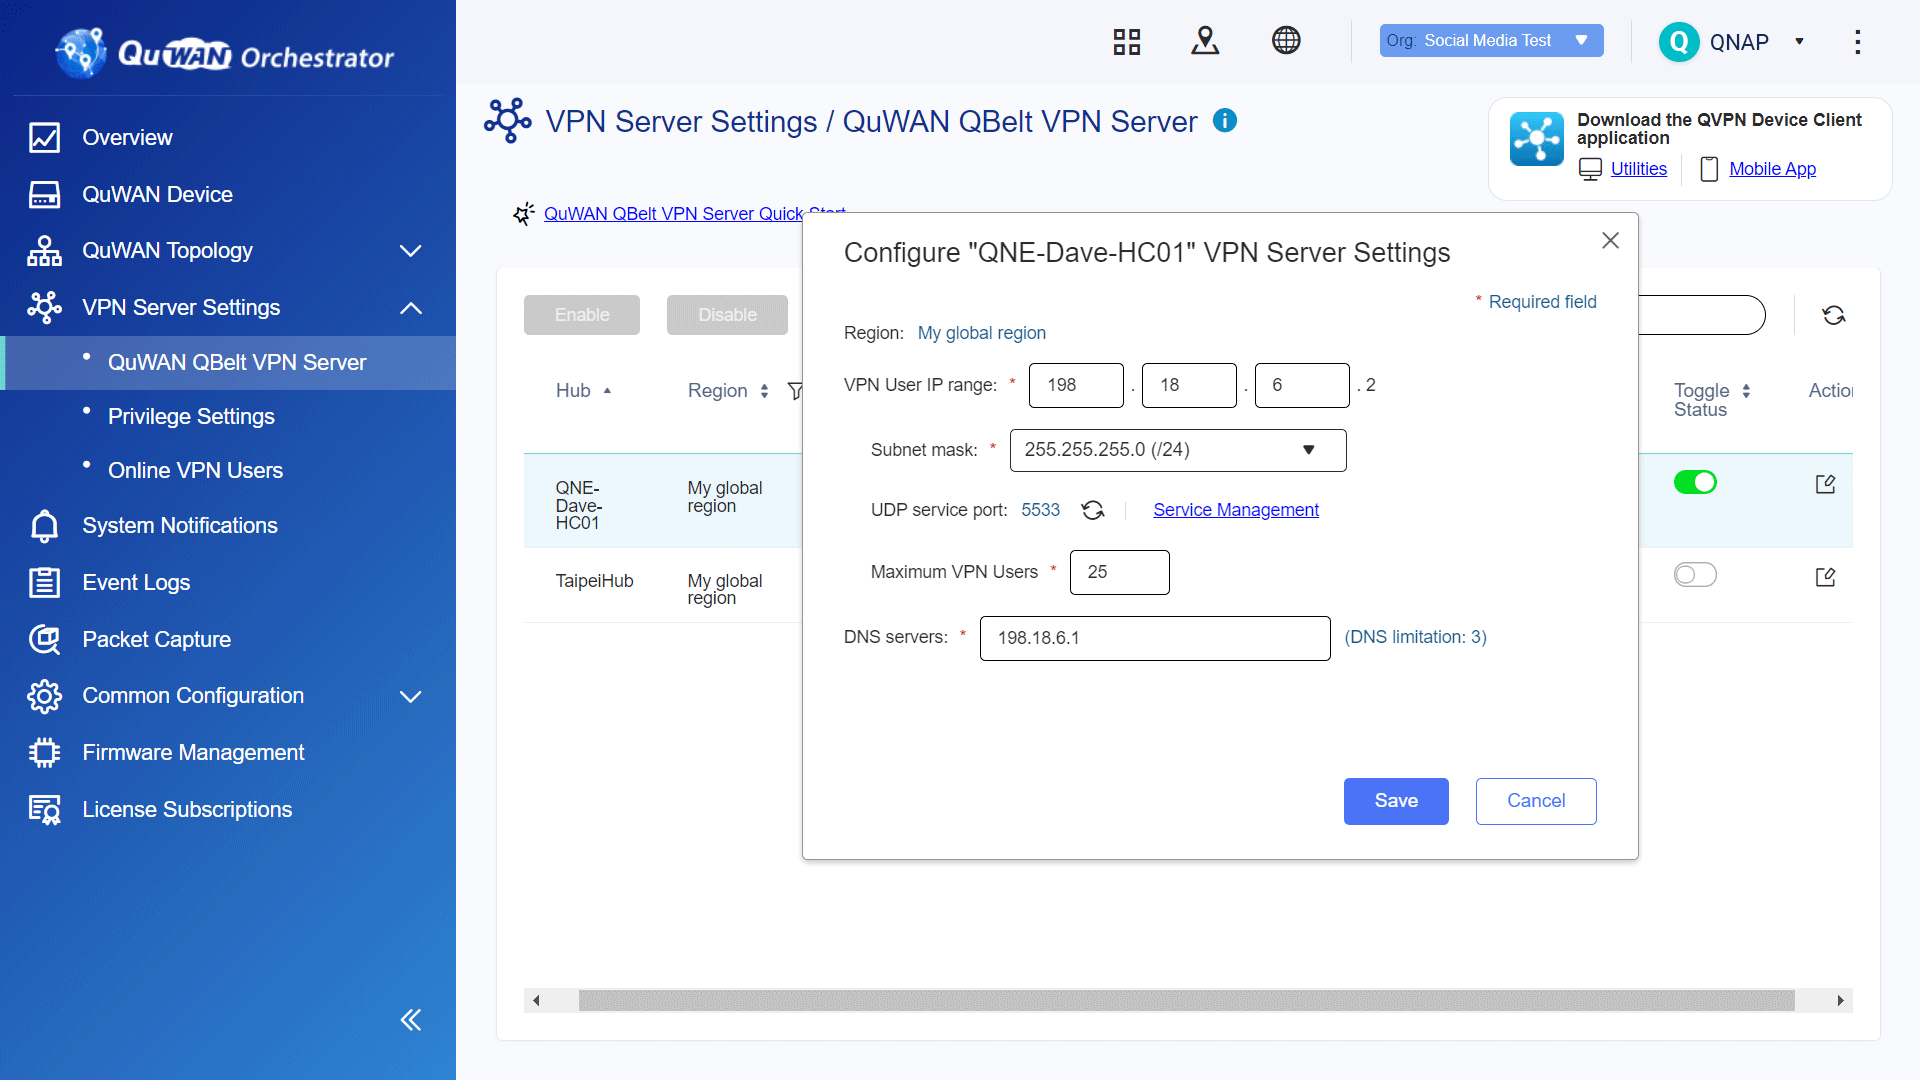The width and height of the screenshot is (1920, 1080).
Task: Toggle on VPN status for TaipeiHub
Action: click(x=1695, y=575)
